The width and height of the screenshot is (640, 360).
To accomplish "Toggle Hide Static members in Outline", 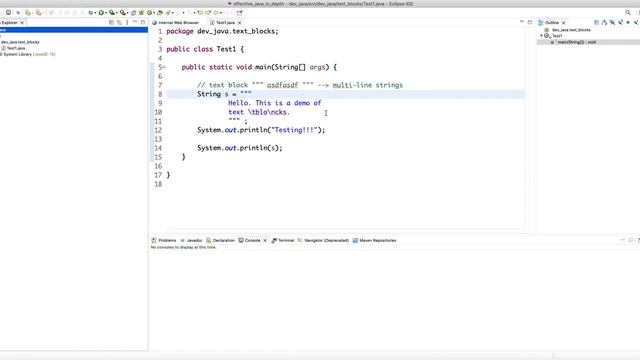I will (x=620, y=22).
